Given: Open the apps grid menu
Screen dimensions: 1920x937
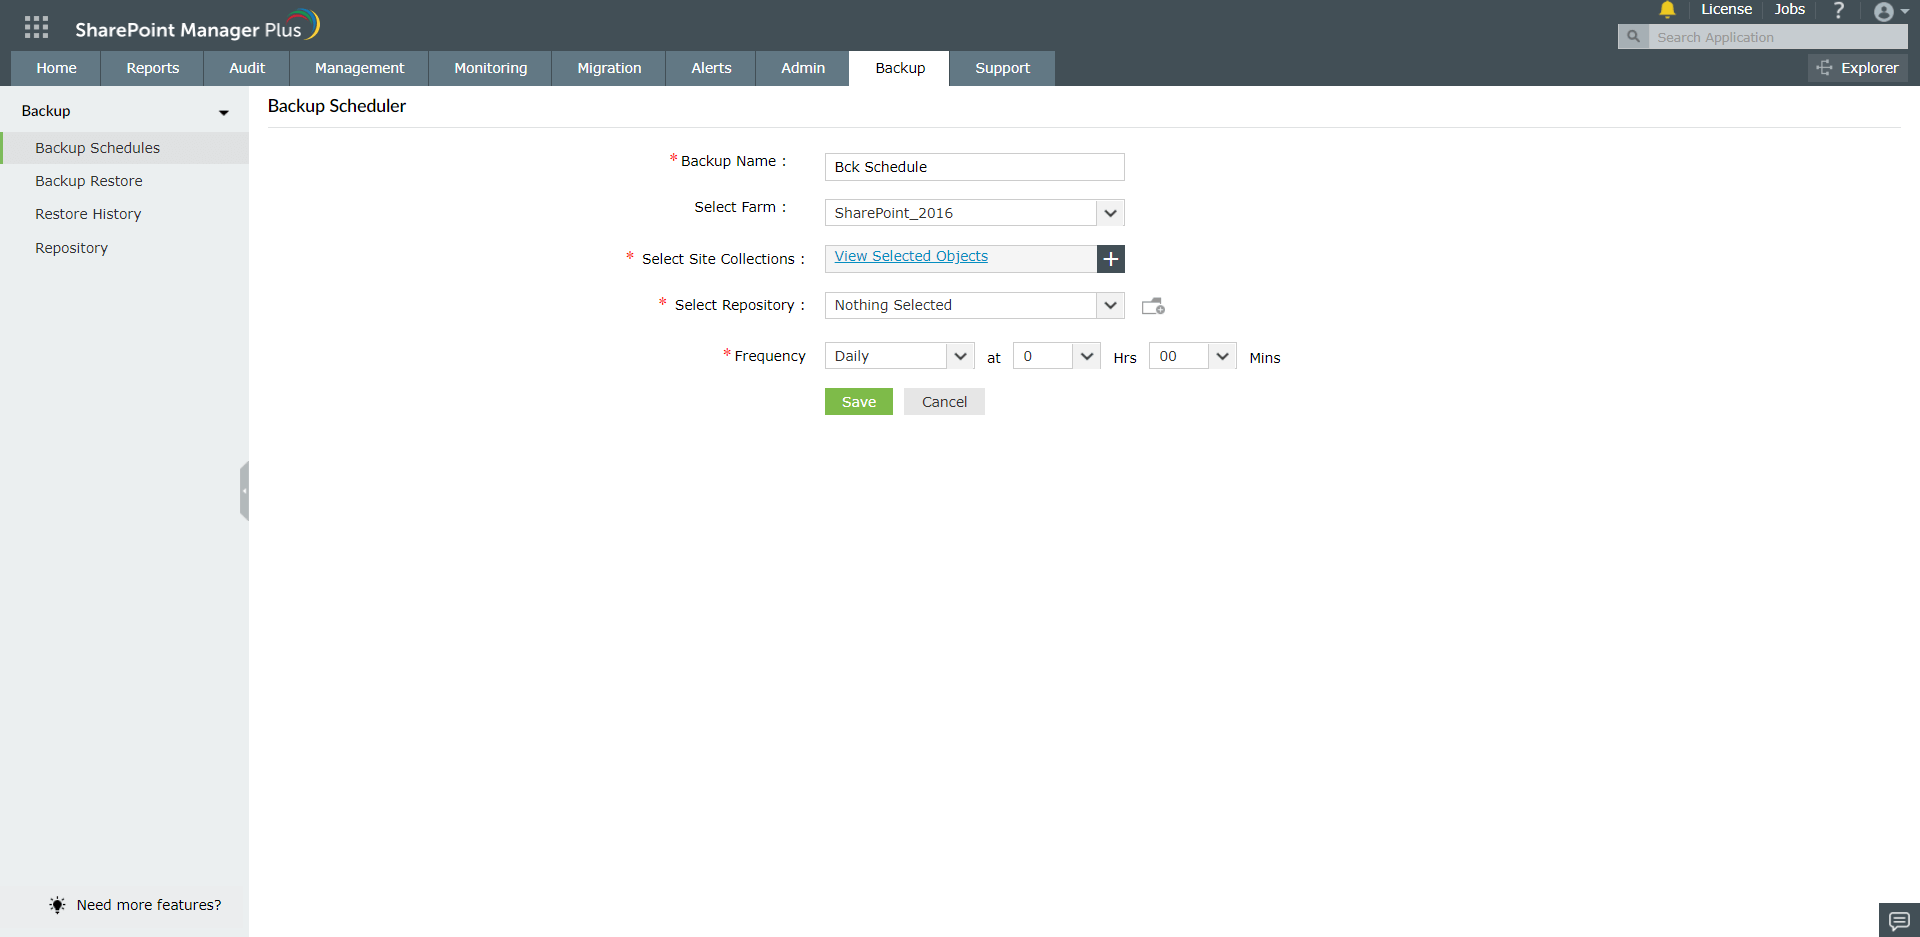Looking at the screenshot, I should pyautogui.click(x=36, y=27).
